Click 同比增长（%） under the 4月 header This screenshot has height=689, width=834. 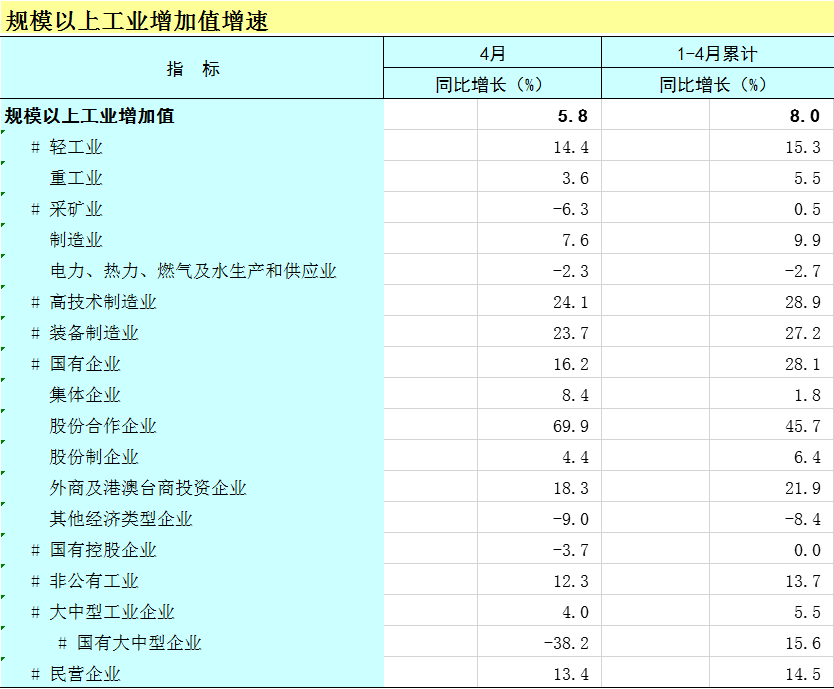492,85
